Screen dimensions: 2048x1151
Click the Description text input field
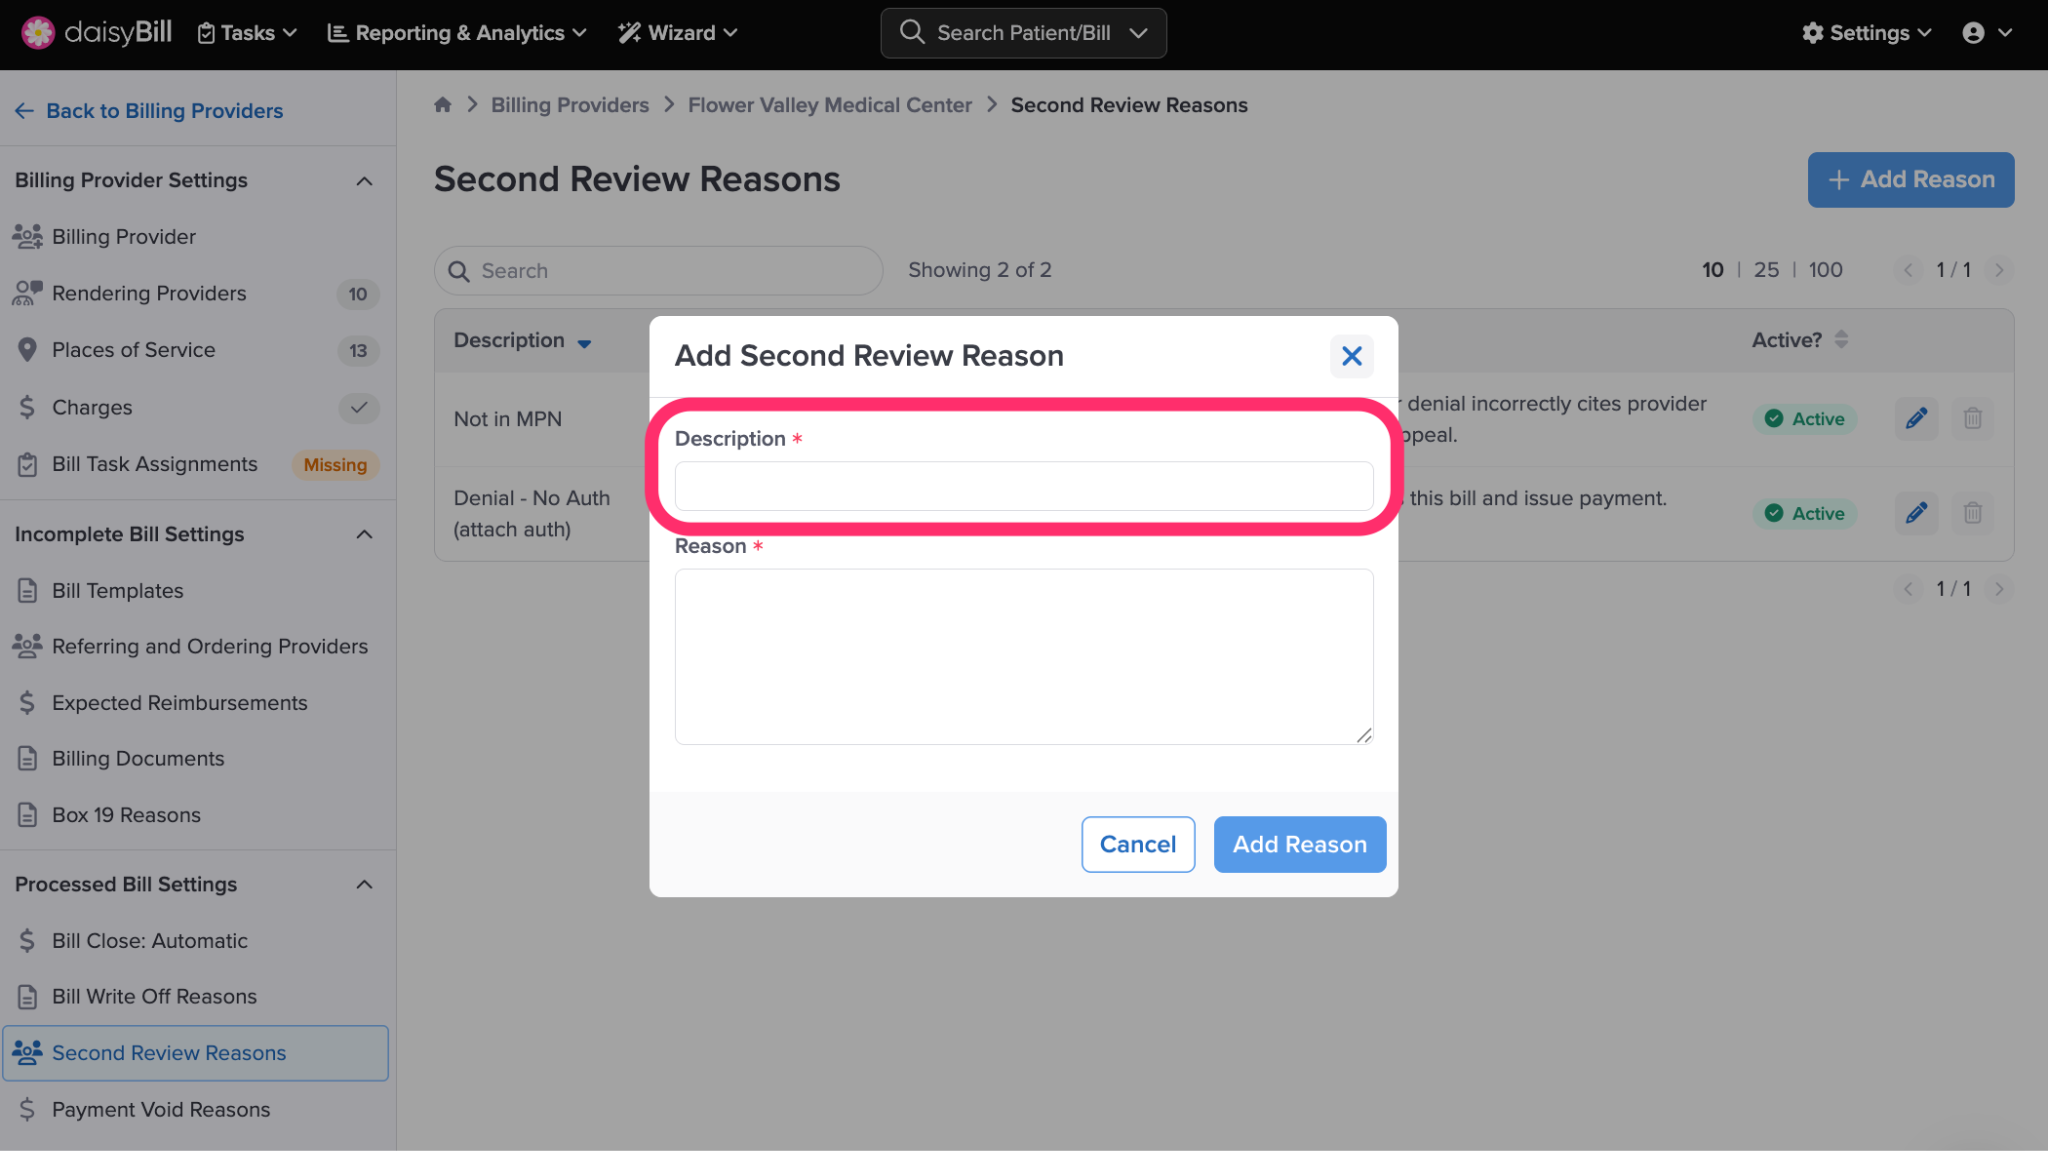point(1023,486)
